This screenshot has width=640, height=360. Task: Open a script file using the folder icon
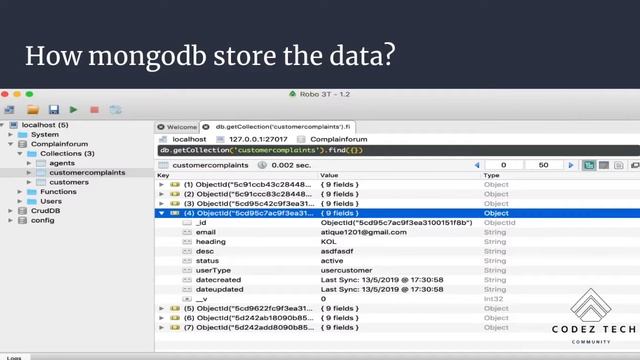click(x=33, y=110)
